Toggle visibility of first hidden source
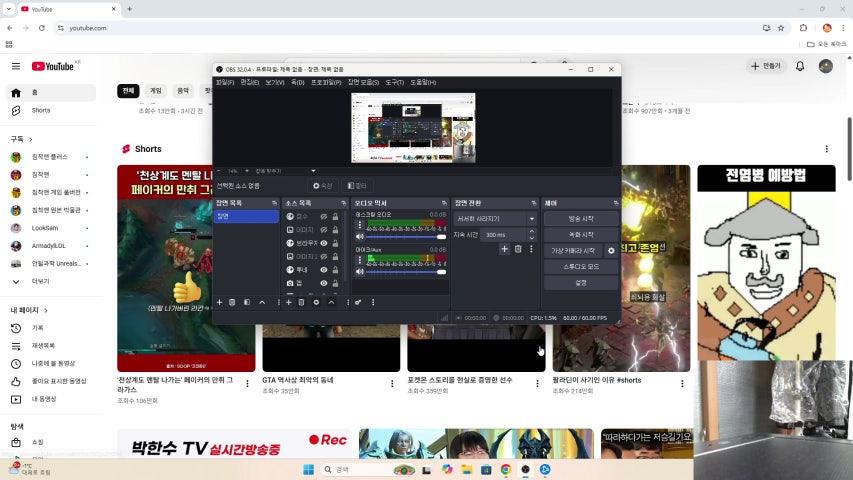Screen dimensions: 853x480 coord(324,216)
